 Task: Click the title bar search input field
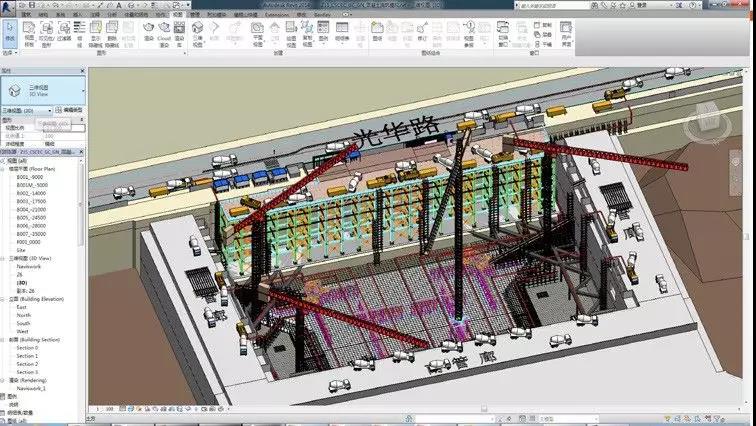click(553, 5)
